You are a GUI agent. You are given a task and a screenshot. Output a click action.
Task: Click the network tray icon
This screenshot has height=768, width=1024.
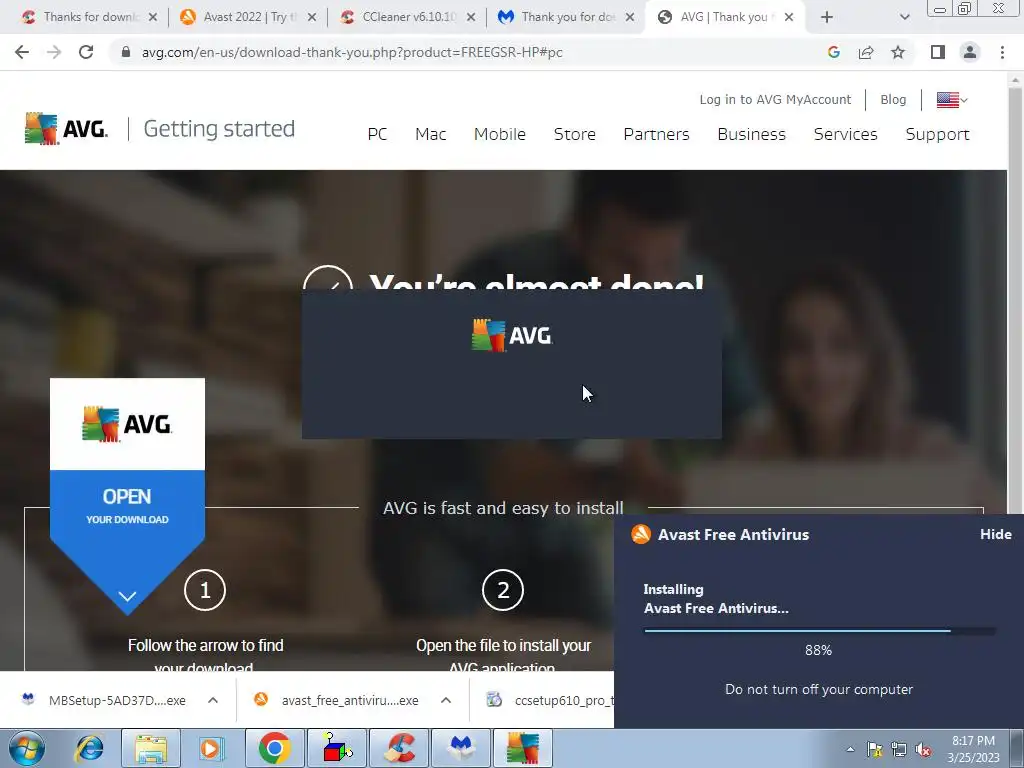[x=899, y=750]
